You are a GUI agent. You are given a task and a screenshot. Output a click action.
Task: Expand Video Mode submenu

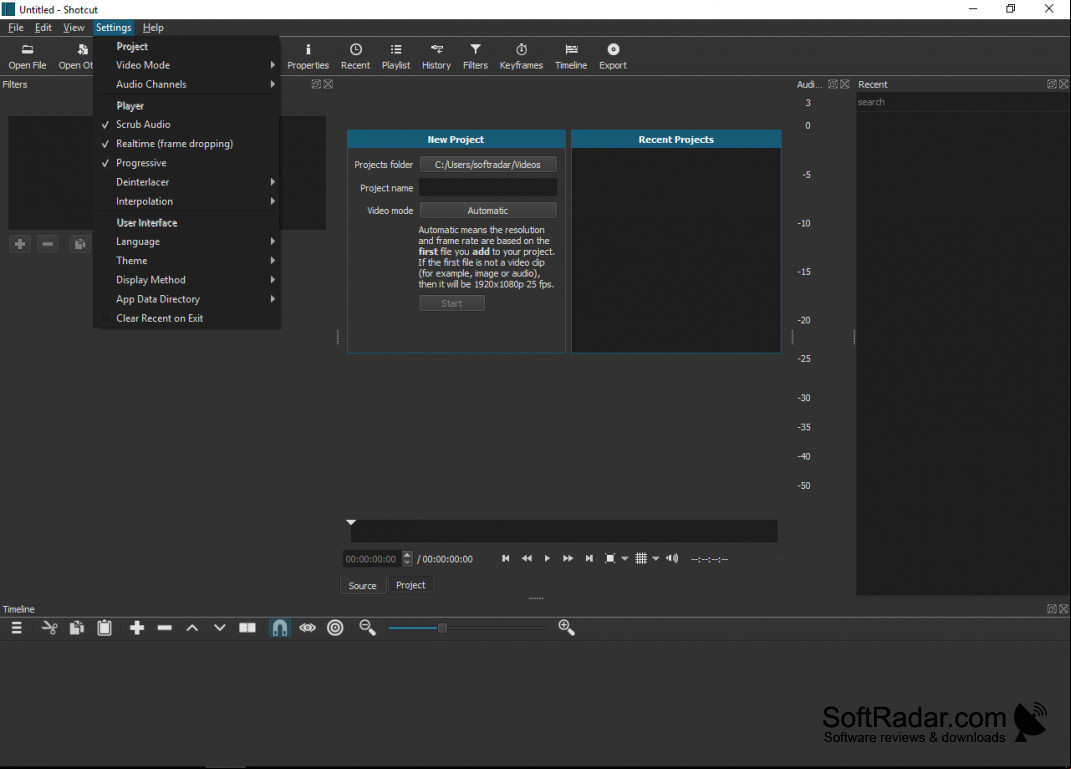coord(186,65)
